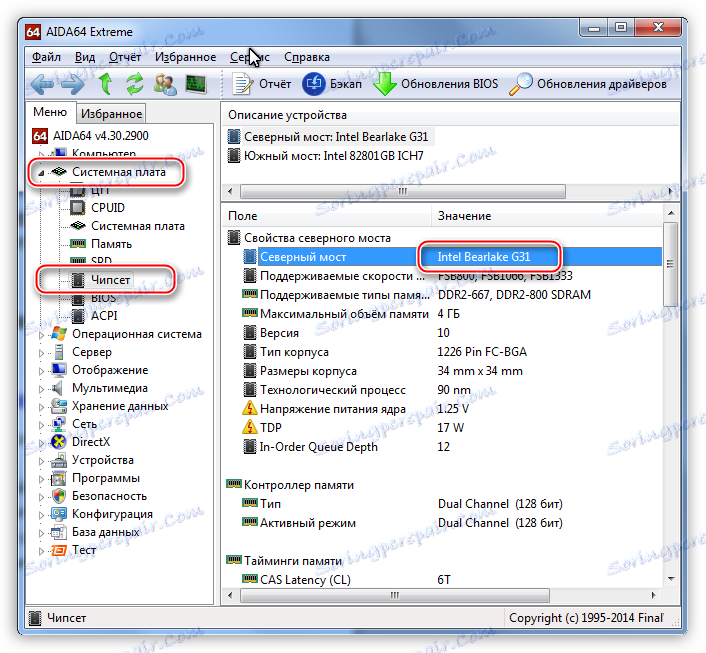This screenshot has height=653, width=706.
Task: Select the Максимальный объём памяти row
Action: (x=452, y=314)
